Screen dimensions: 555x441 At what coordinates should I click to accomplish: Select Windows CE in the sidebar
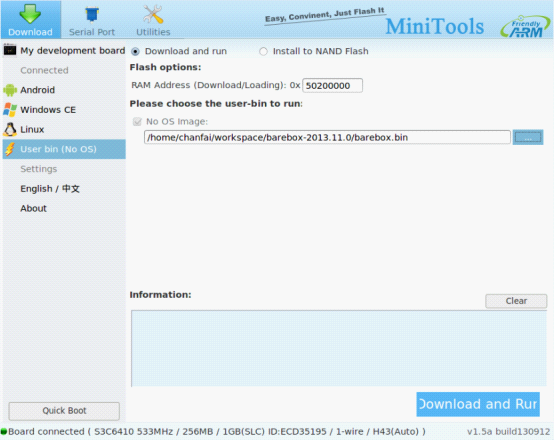pos(64,110)
